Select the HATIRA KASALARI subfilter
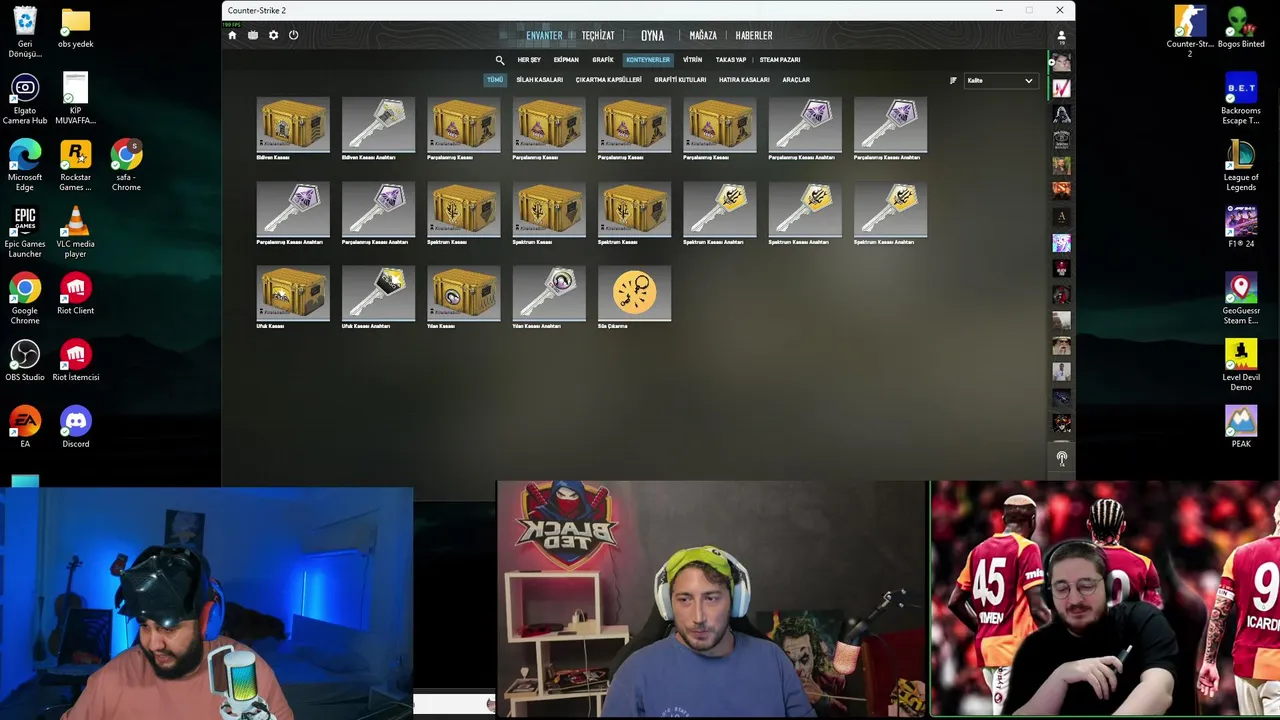 click(744, 80)
